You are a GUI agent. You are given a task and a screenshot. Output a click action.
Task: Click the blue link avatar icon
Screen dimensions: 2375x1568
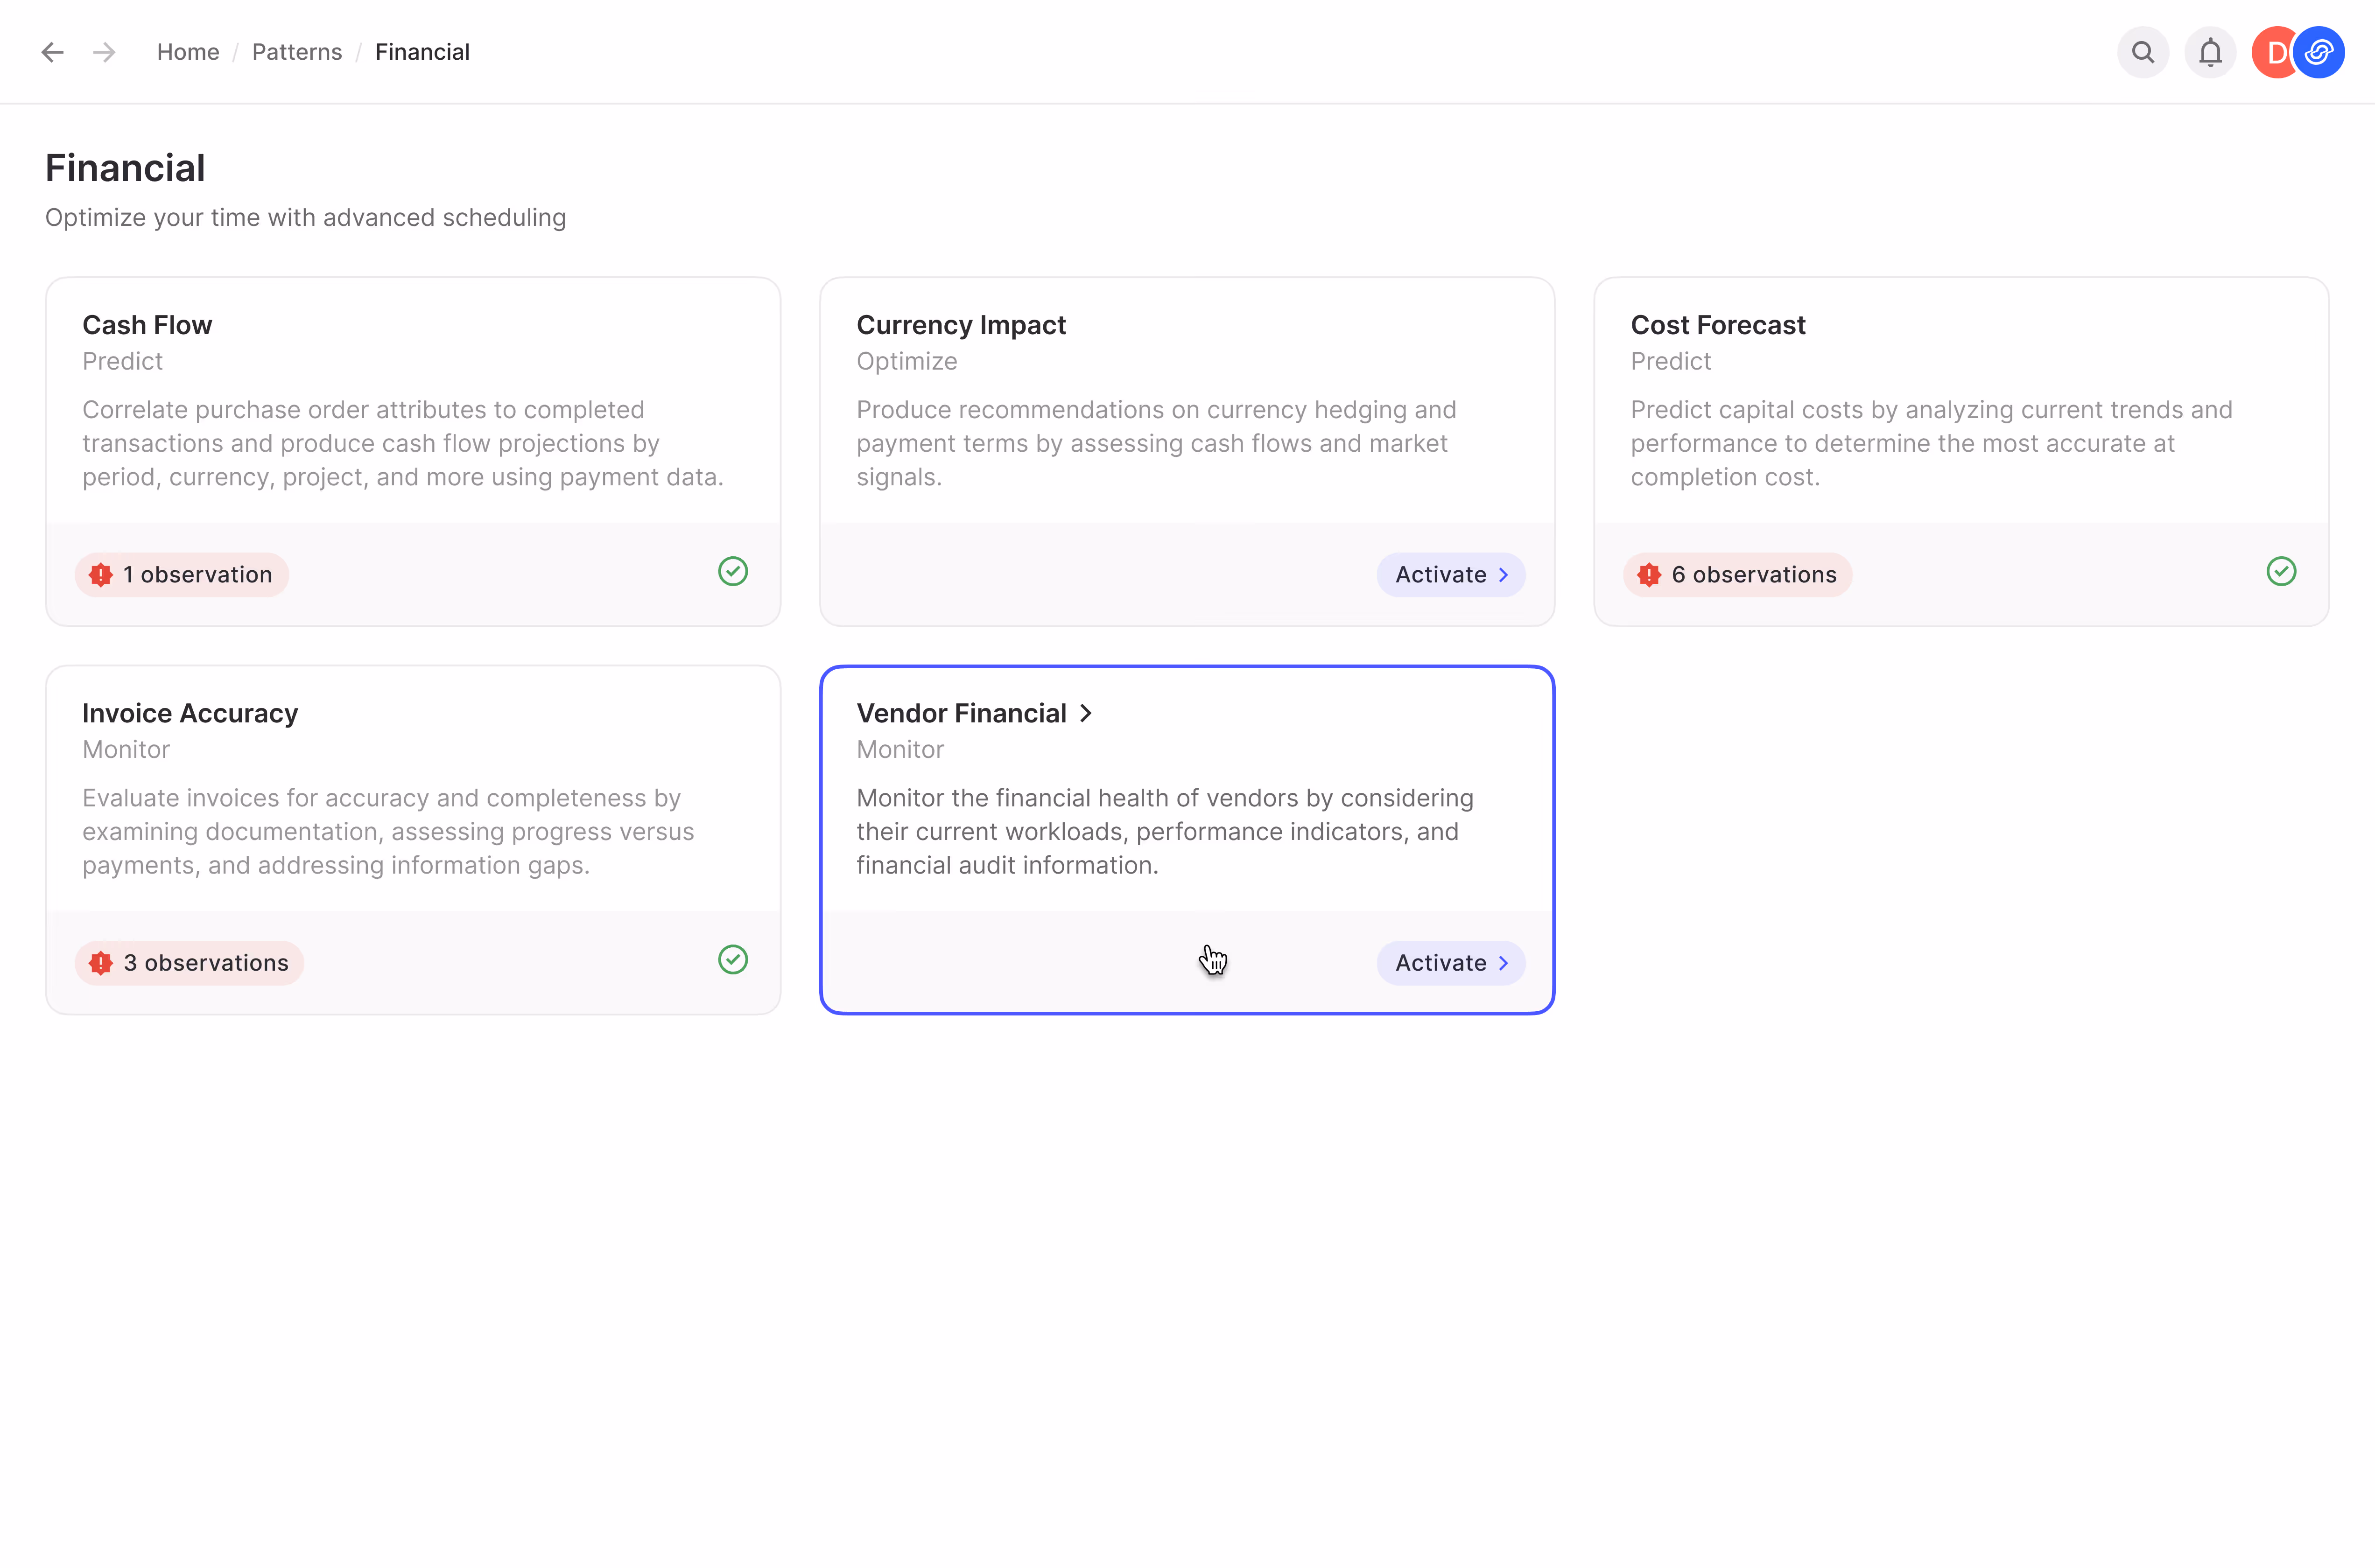tap(2320, 52)
